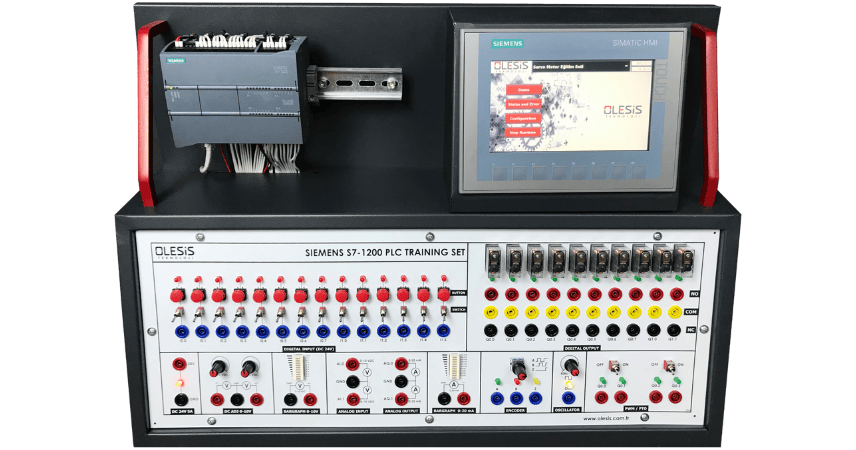
Task: Select the red AQ.1 analog output socket
Action: pos(402,399)
